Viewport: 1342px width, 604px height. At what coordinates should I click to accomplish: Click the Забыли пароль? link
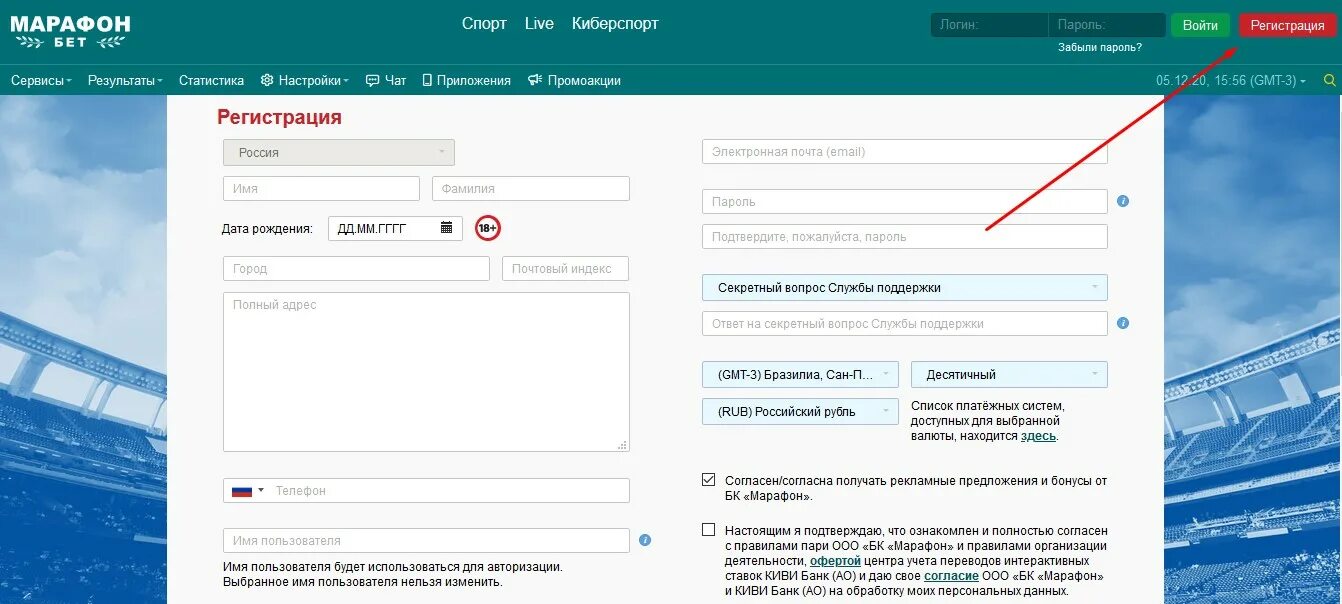(1100, 47)
